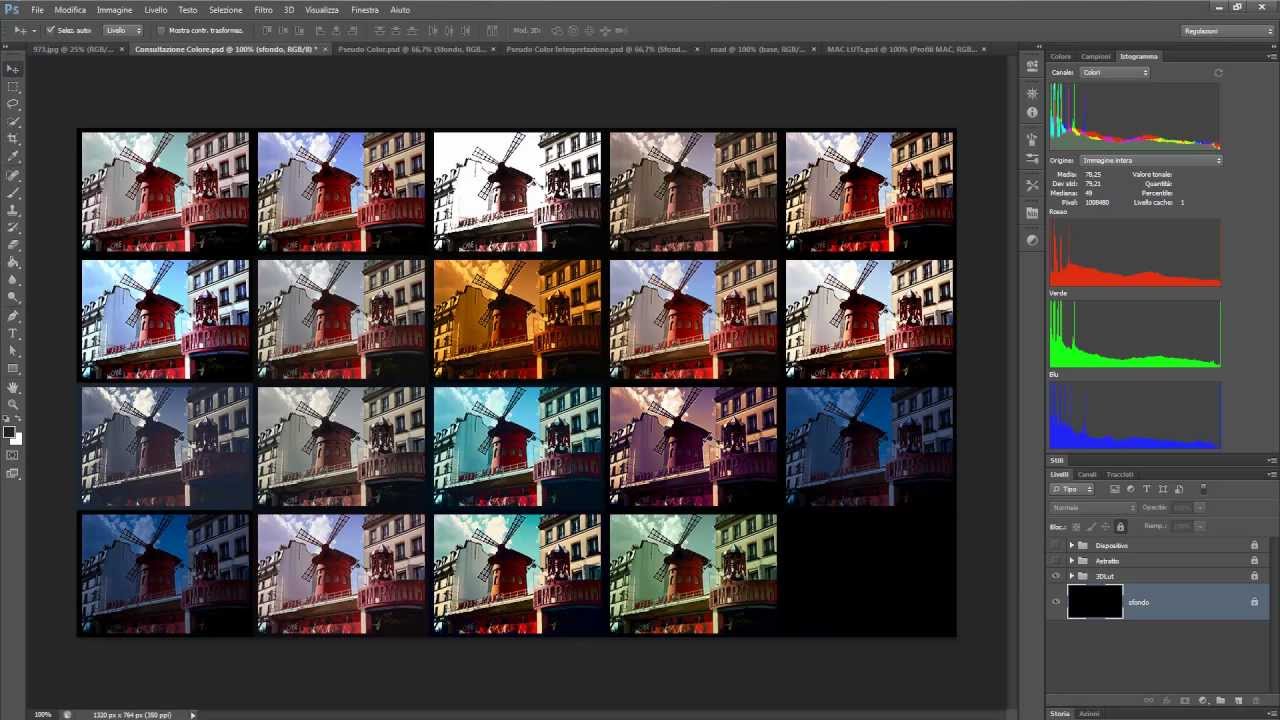The image size is (1280, 720).
Task: Open the Immagine menu
Action: click(115, 10)
